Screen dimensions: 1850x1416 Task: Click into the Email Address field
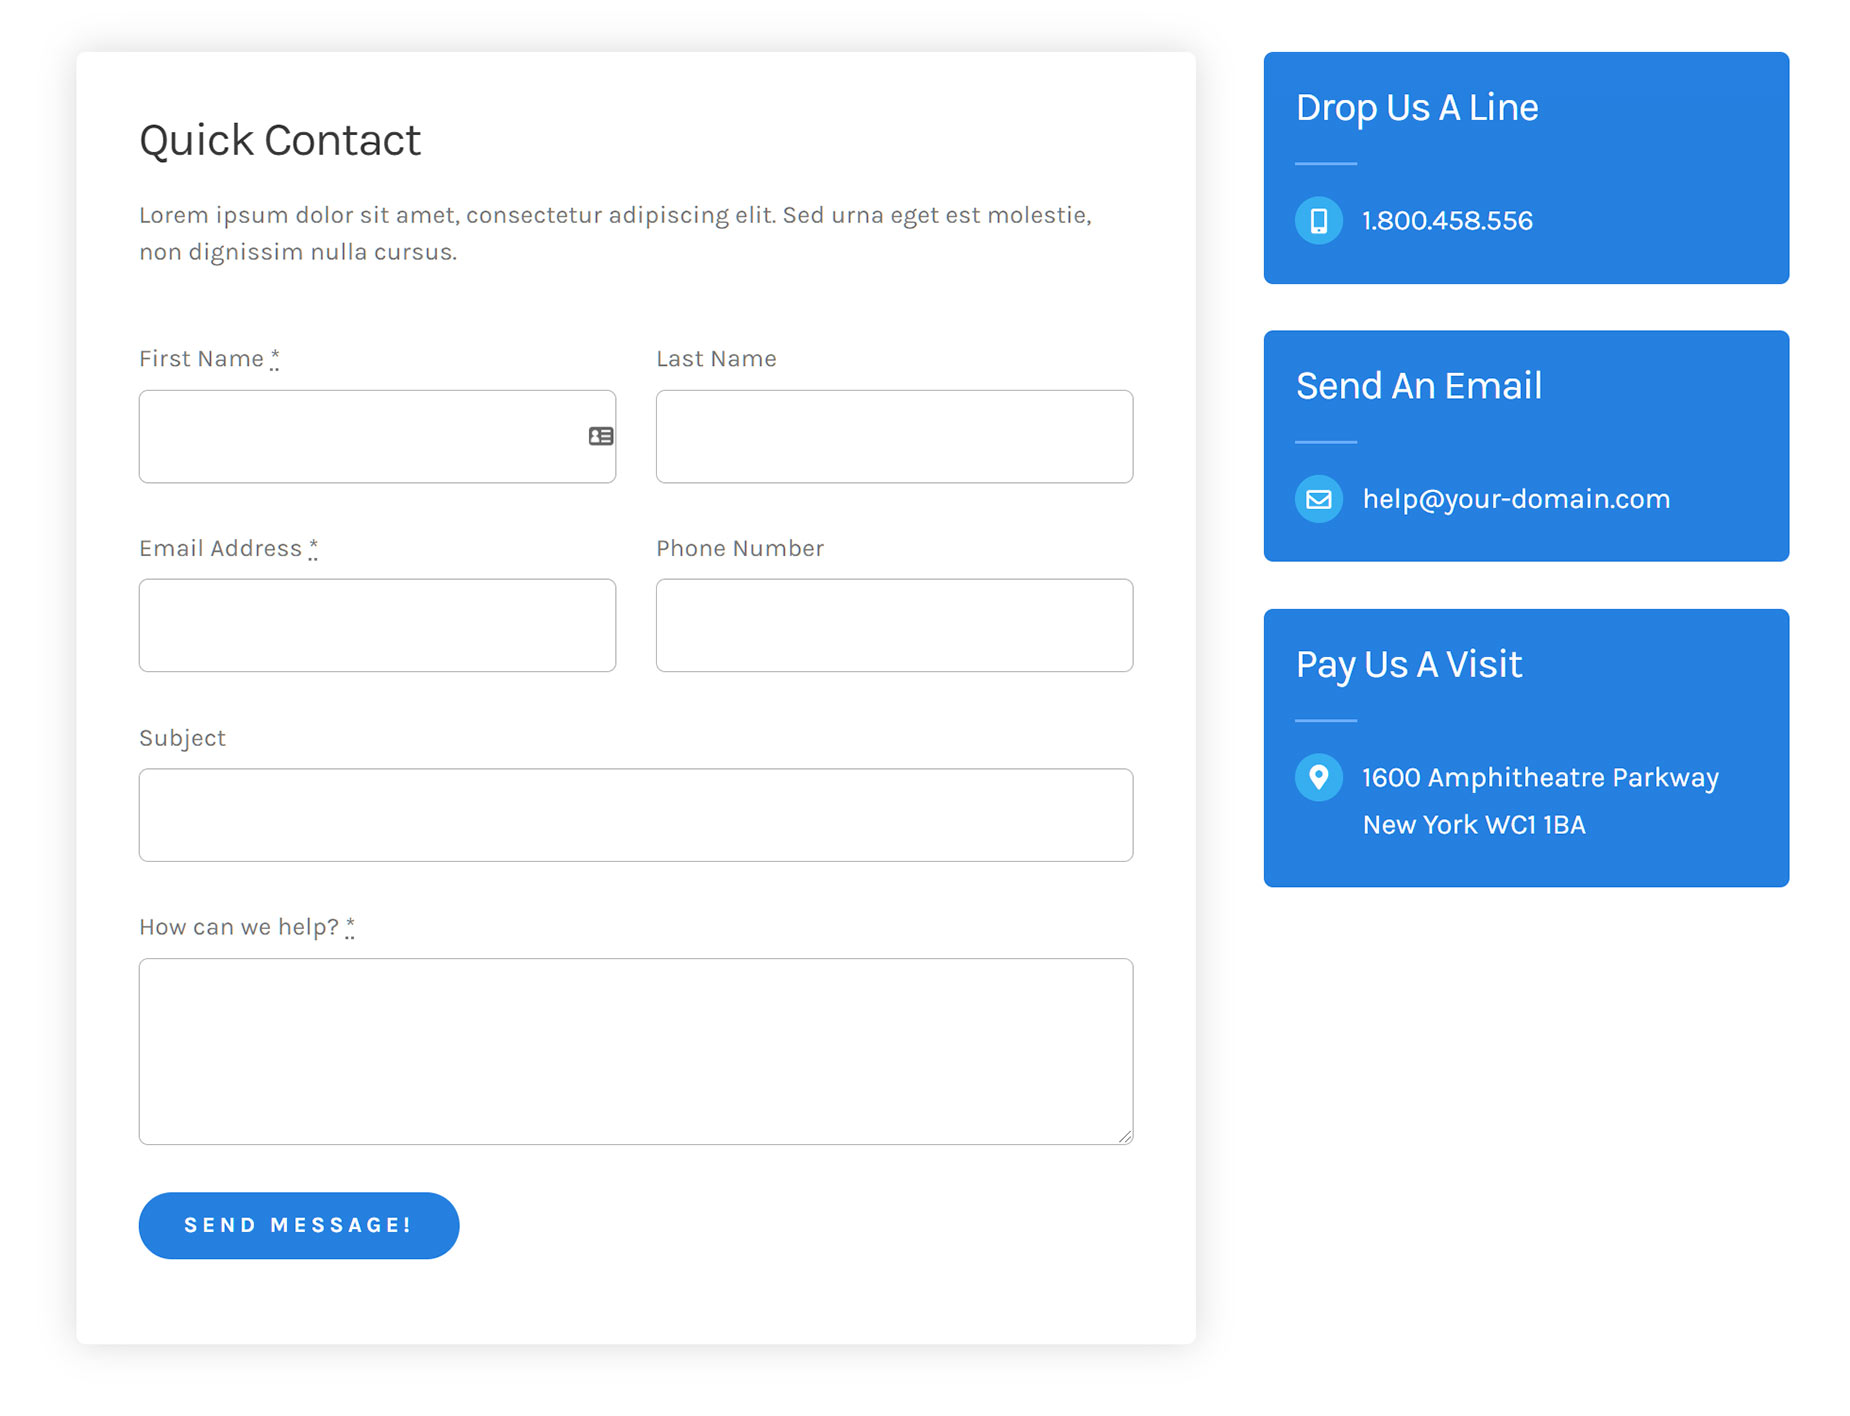[377, 625]
